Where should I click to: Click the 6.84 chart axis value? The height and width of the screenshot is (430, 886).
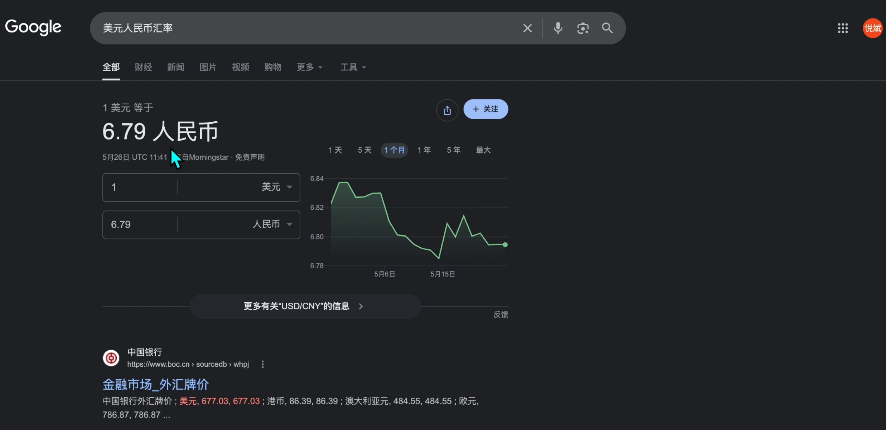tap(317, 179)
